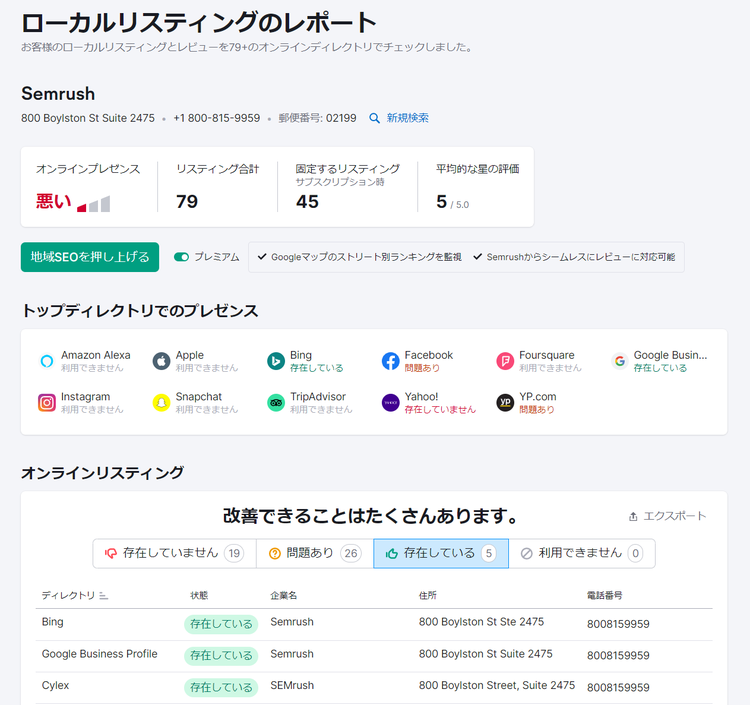Click the Yahoo! 存在していません status text
The height and width of the screenshot is (705, 750).
pos(440,409)
